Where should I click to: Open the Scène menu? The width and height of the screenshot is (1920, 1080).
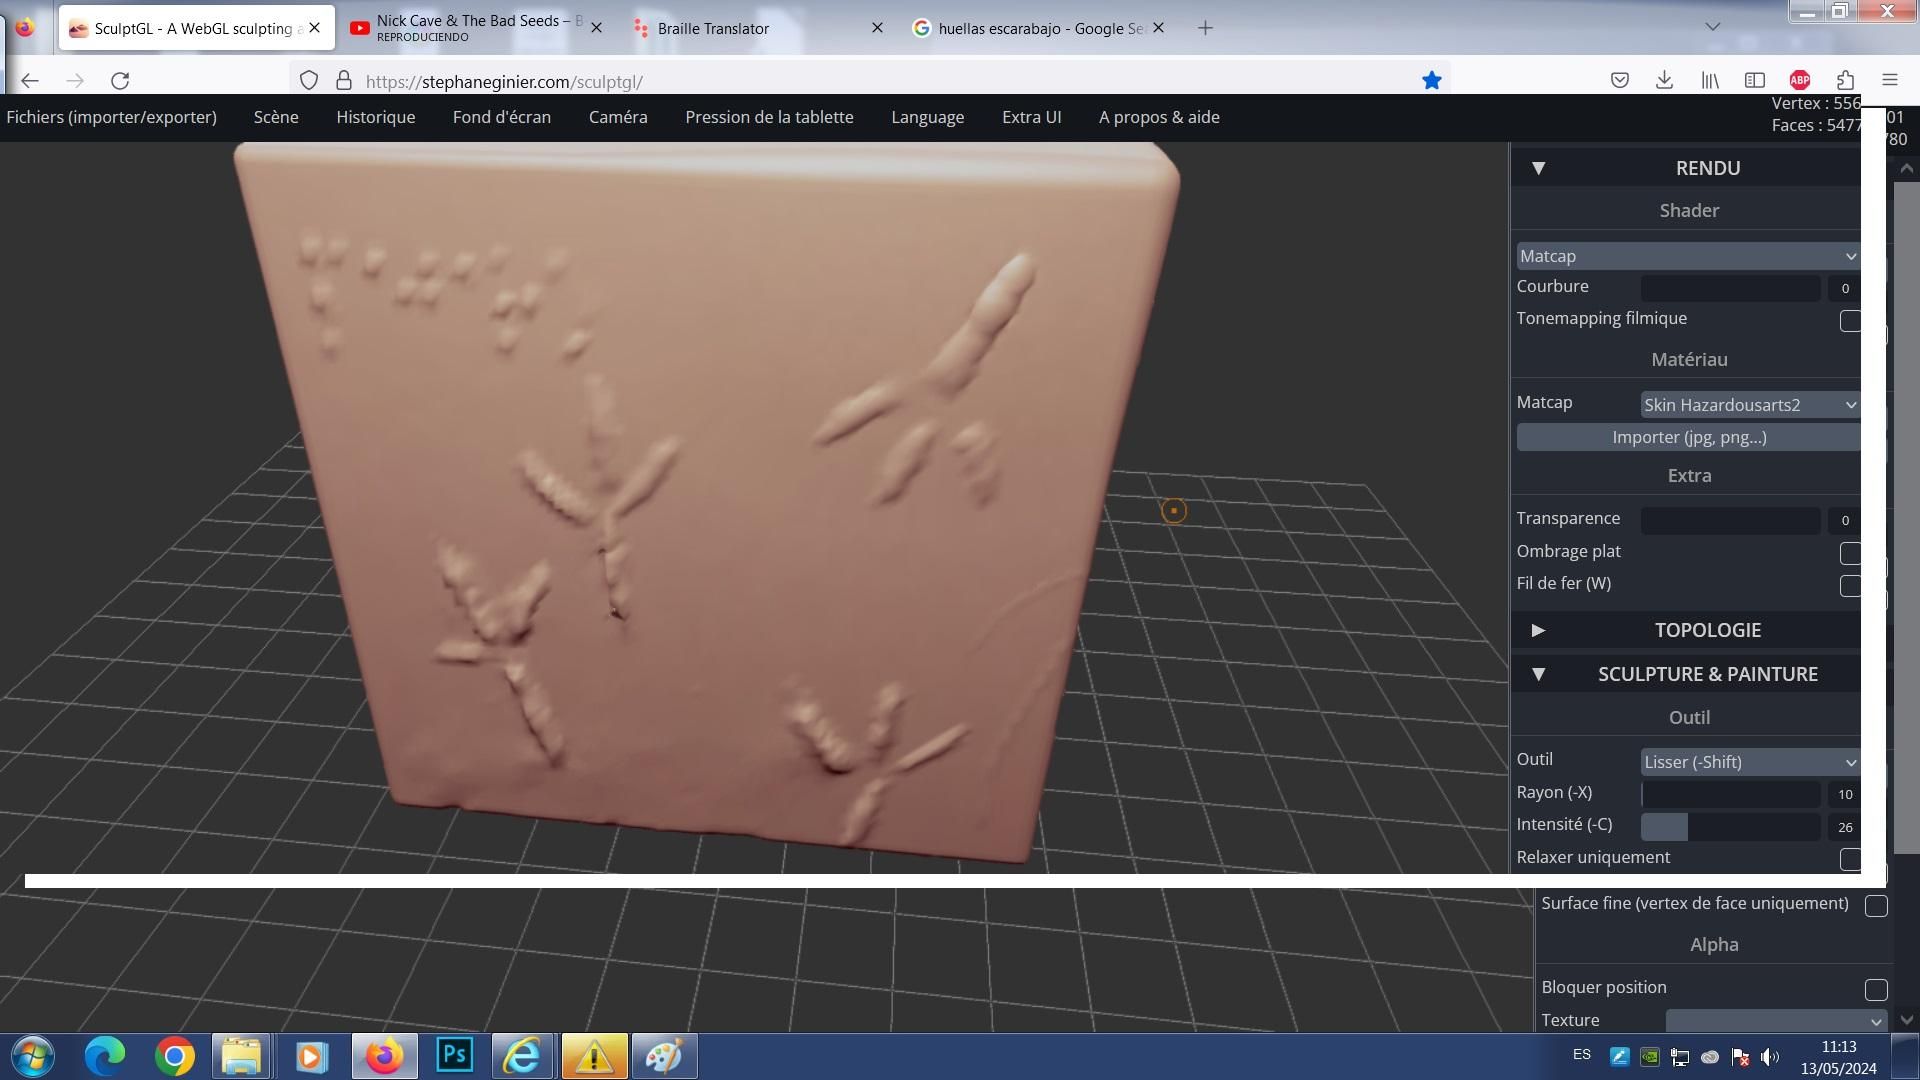276,117
